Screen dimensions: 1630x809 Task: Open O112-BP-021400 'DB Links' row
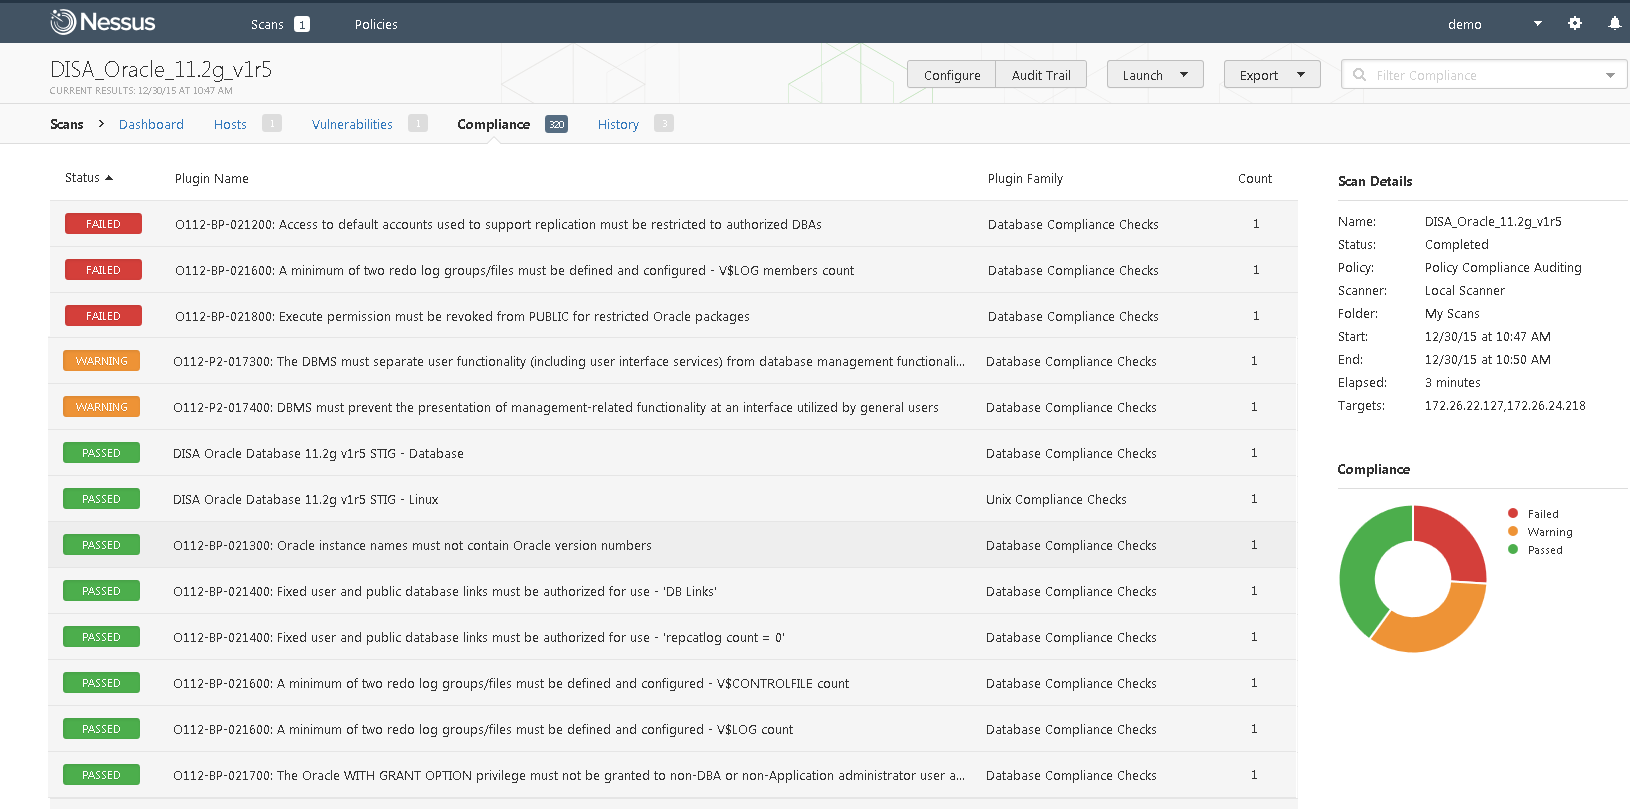point(673,591)
